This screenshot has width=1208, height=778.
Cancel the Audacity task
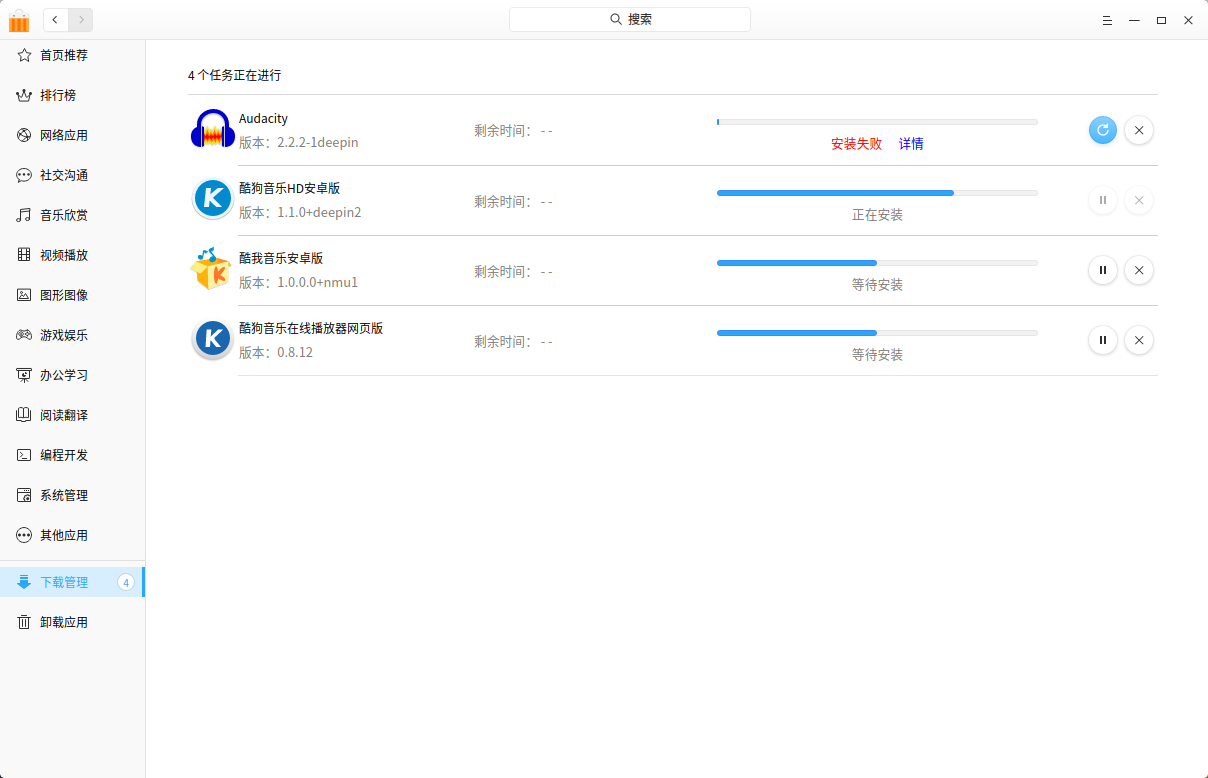[1139, 130]
